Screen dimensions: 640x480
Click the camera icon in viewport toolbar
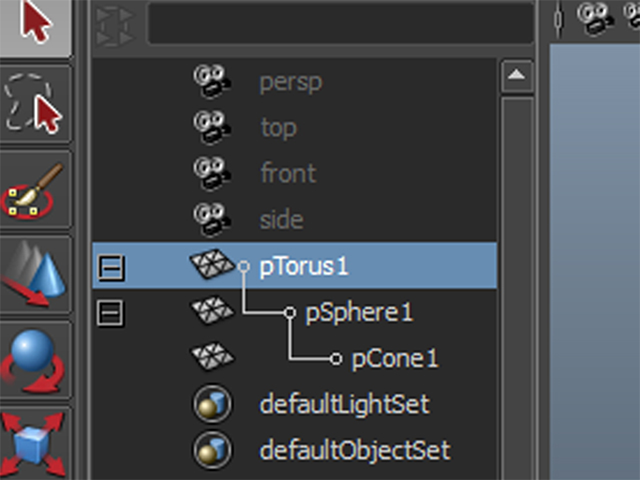click(x=595, y=18)
